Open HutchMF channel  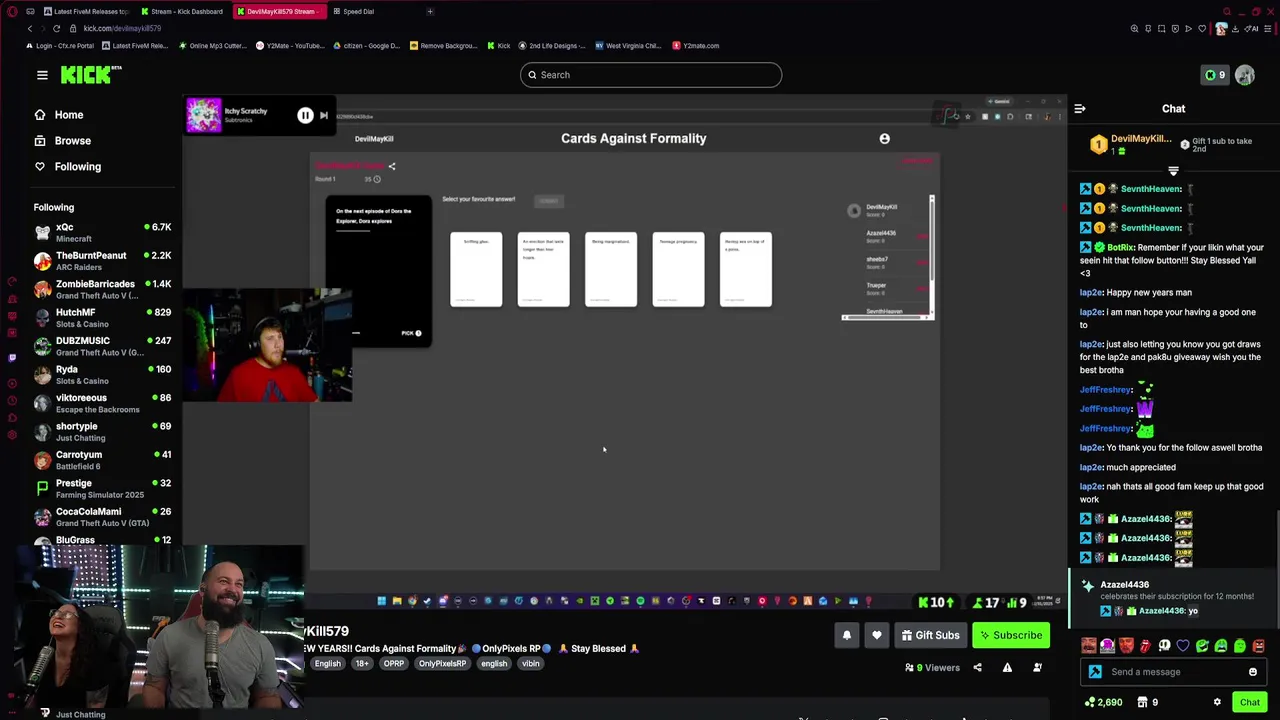click(102, 318)
